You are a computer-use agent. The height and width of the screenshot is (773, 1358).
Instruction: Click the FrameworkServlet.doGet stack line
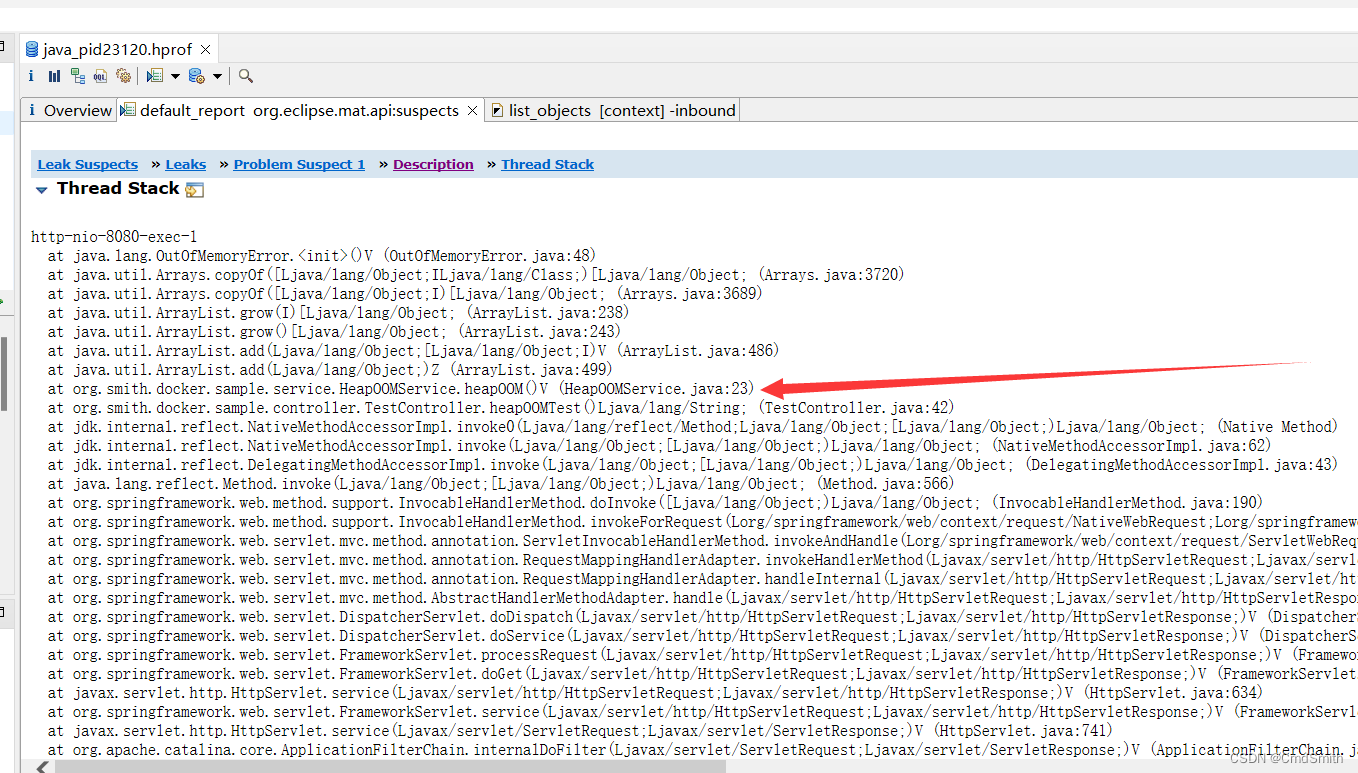click(702, 674)
